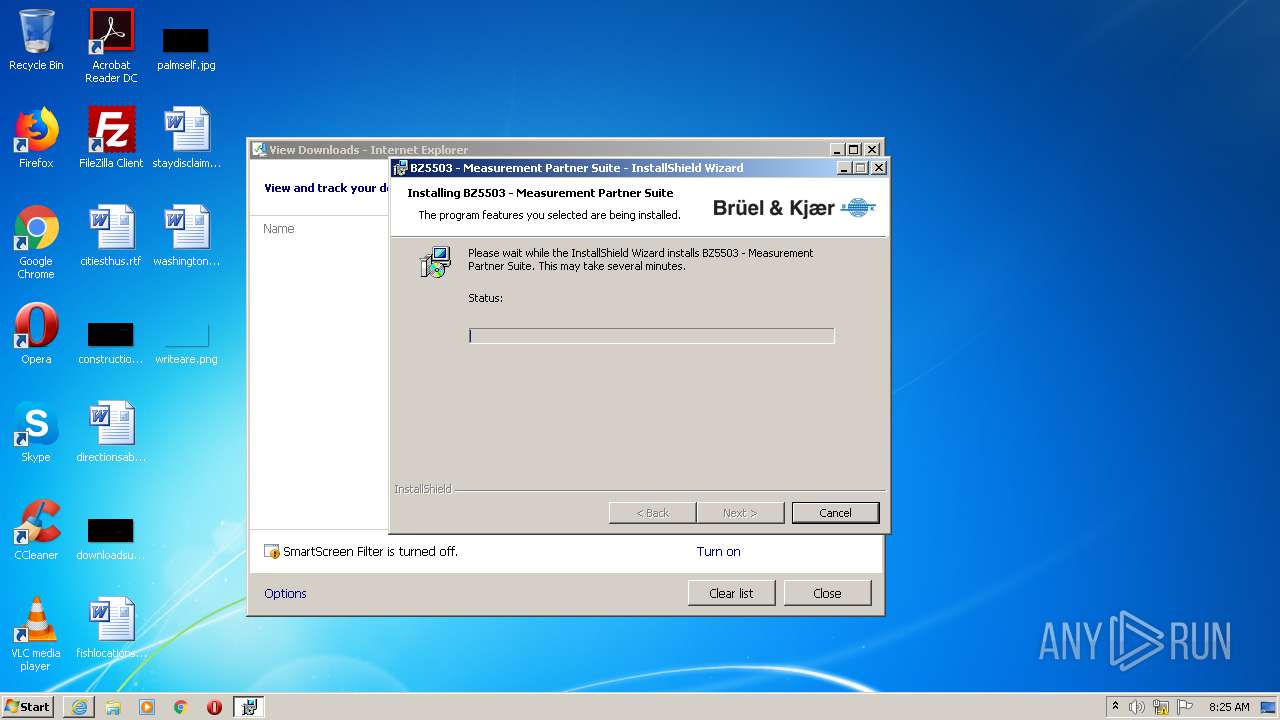Click Turn on SmartScreen Filter link

point(718,551)
